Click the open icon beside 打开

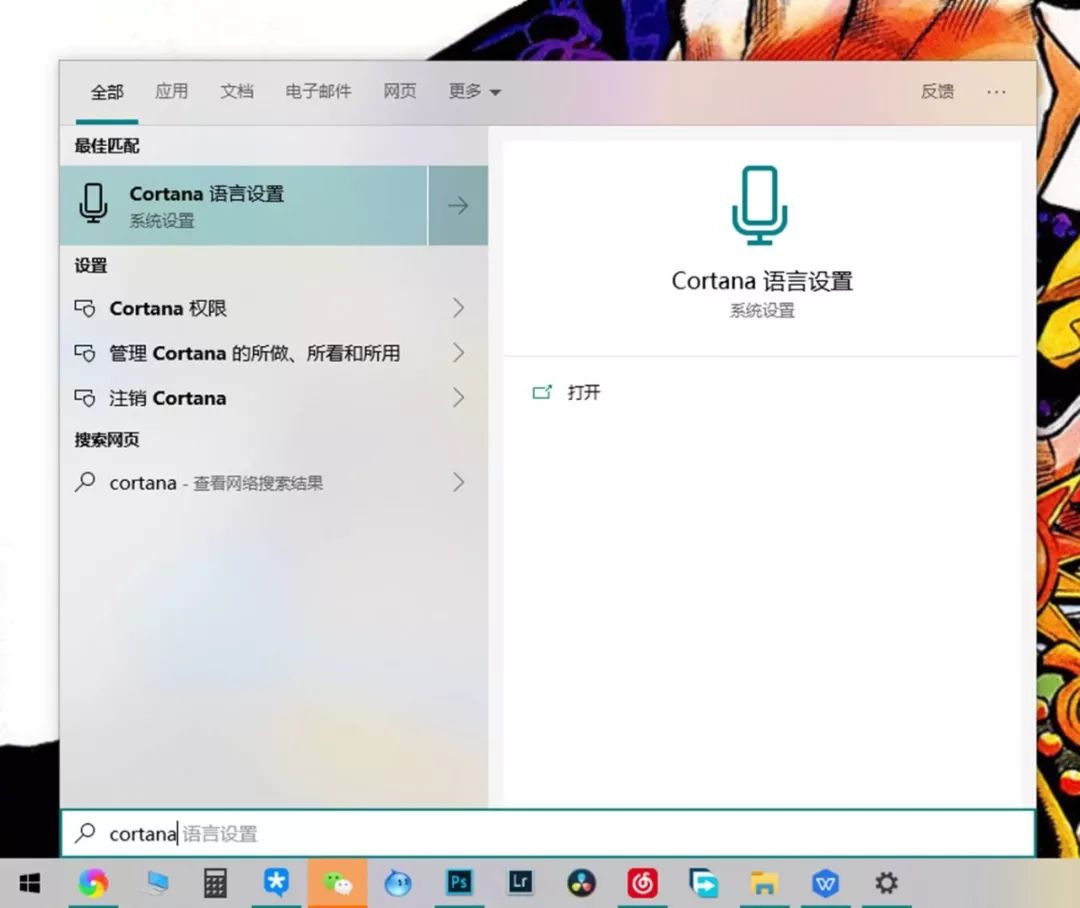pyautogui.click(x=542, y=392)
